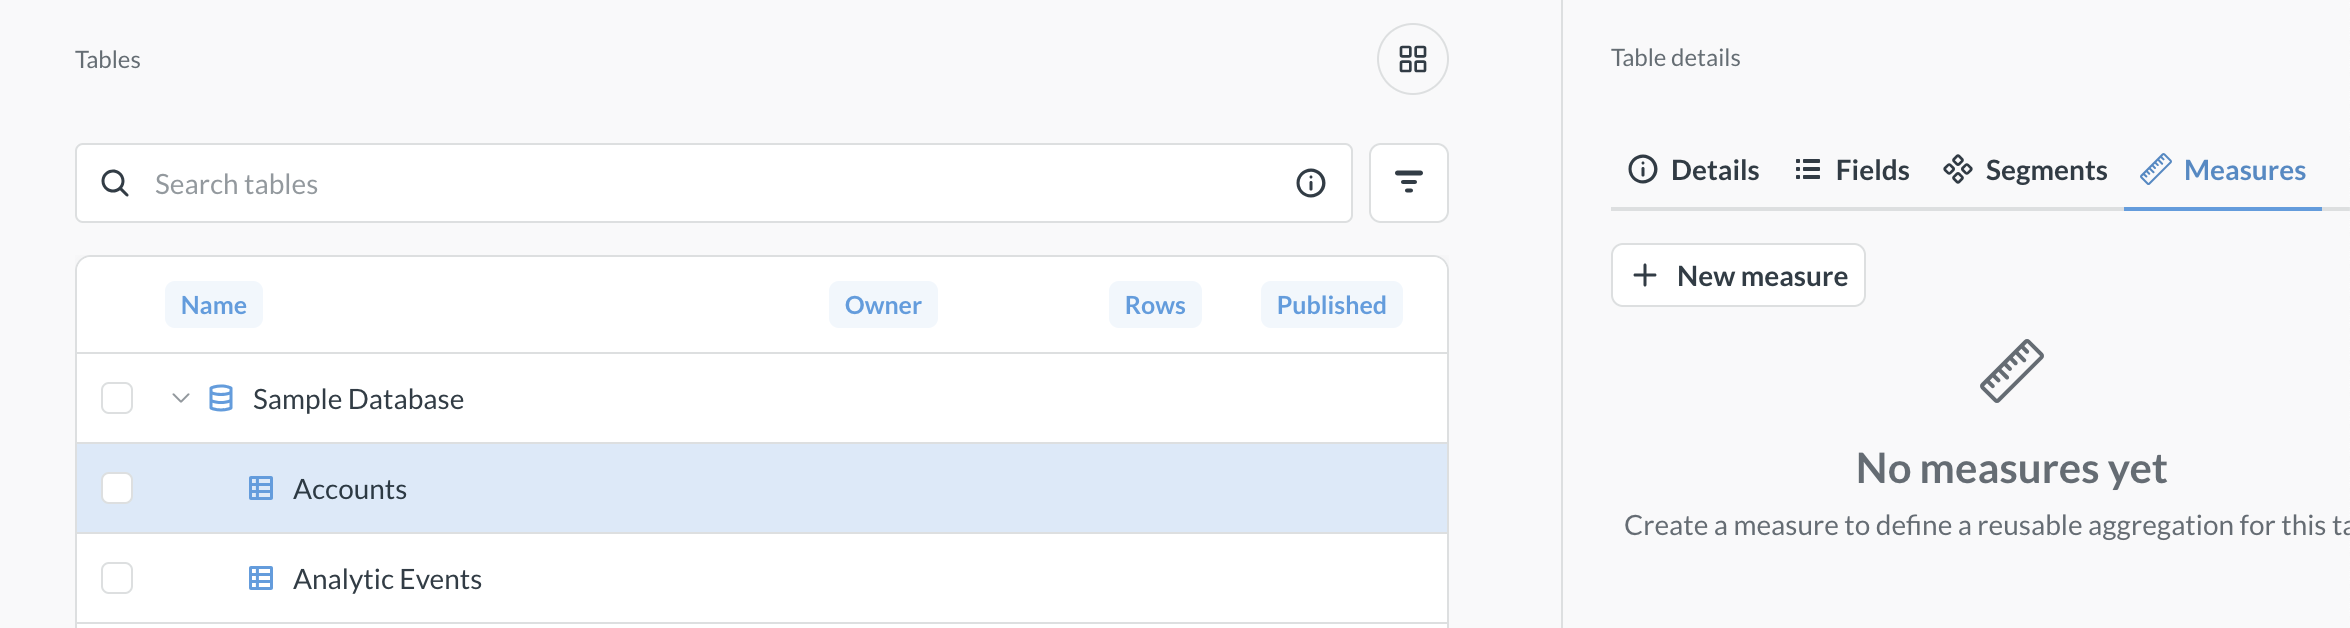This screenshot has height=628, width=2350.
Task: Focus the Search tables field
Action: click(700, 183)
